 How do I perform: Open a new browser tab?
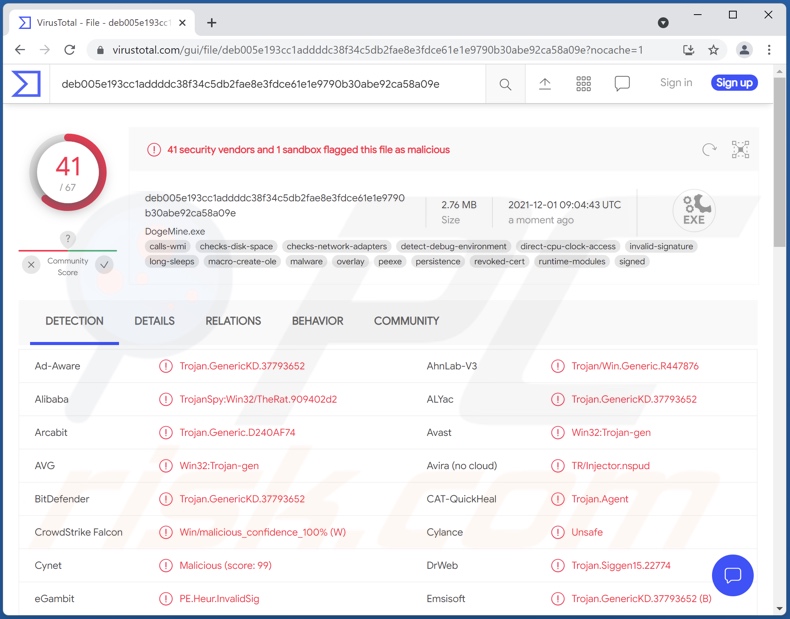(x=212, y=23)
